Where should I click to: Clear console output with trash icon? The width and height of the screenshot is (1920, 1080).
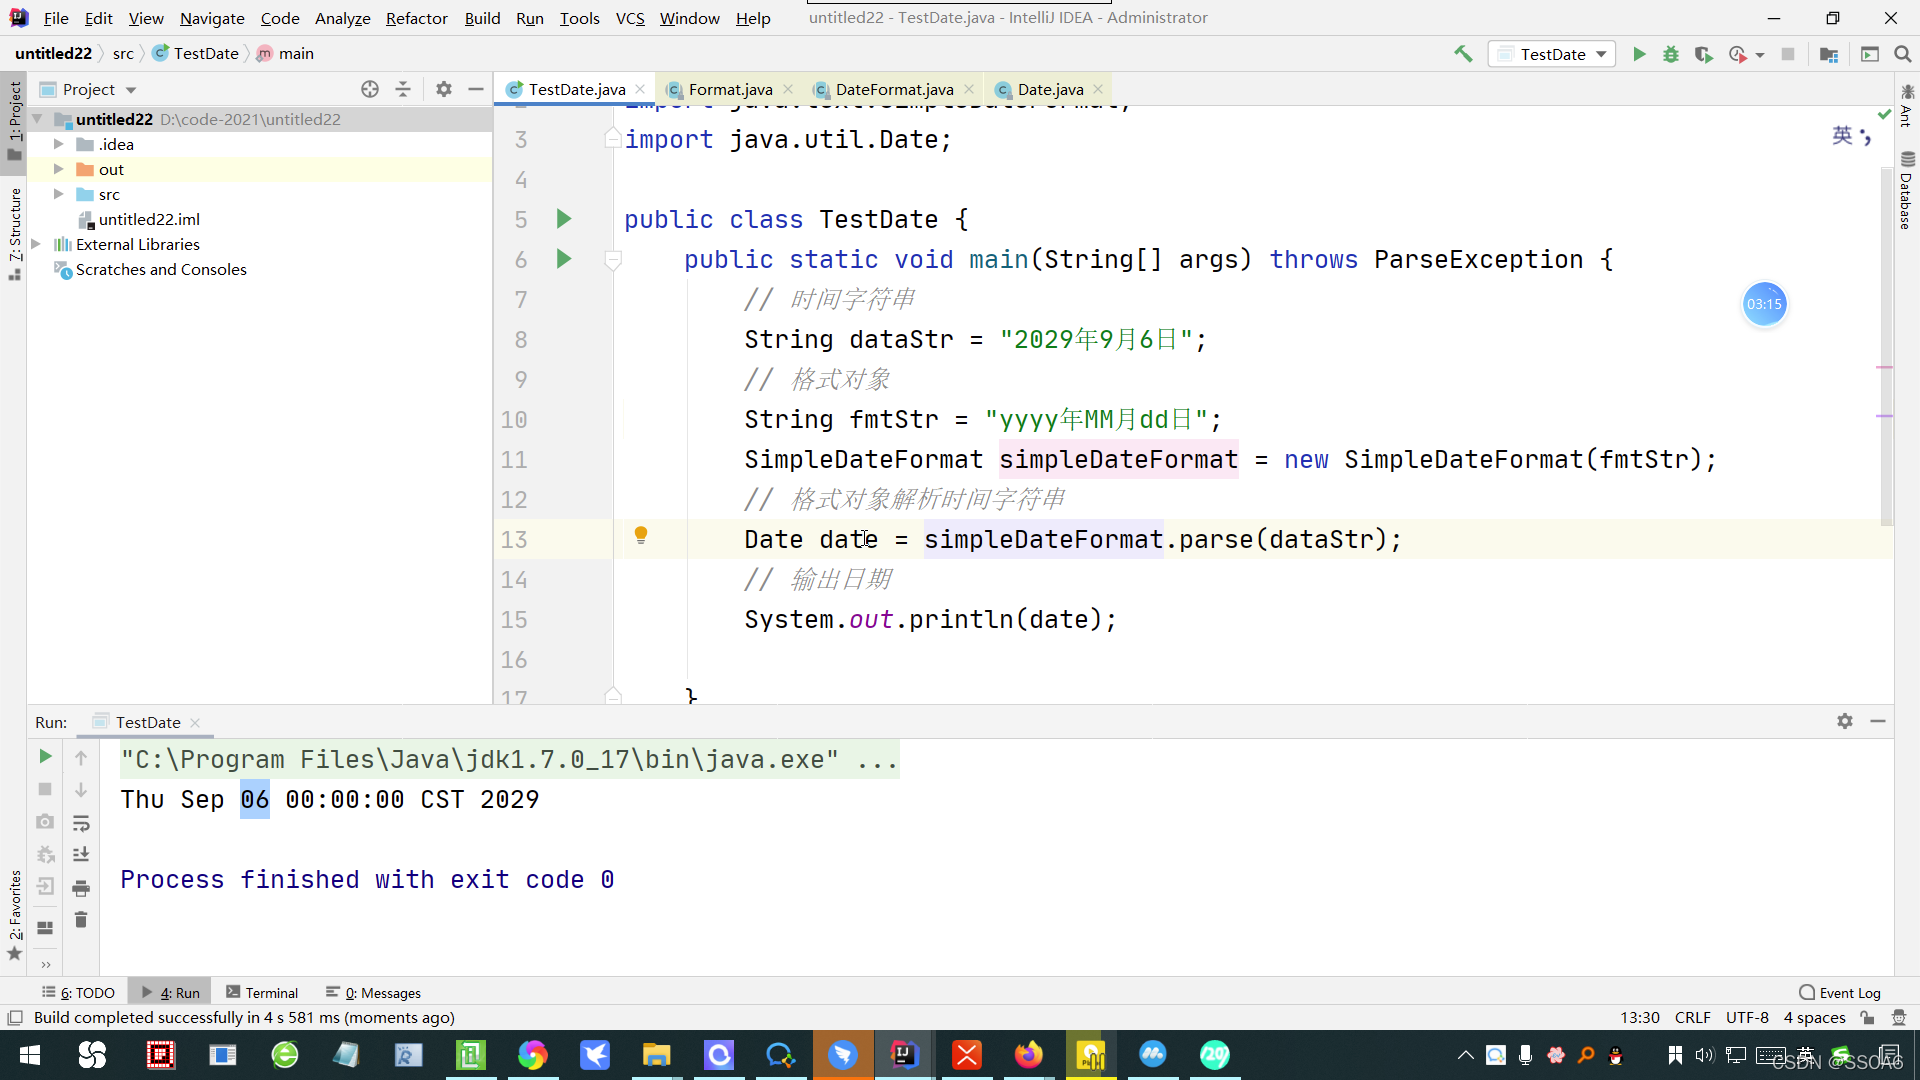pos(81,920)
